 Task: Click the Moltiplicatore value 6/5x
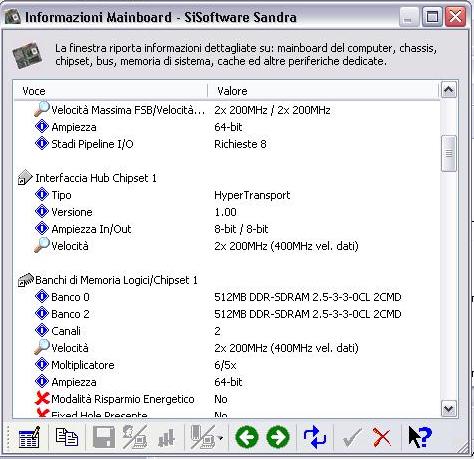point(225,365)
